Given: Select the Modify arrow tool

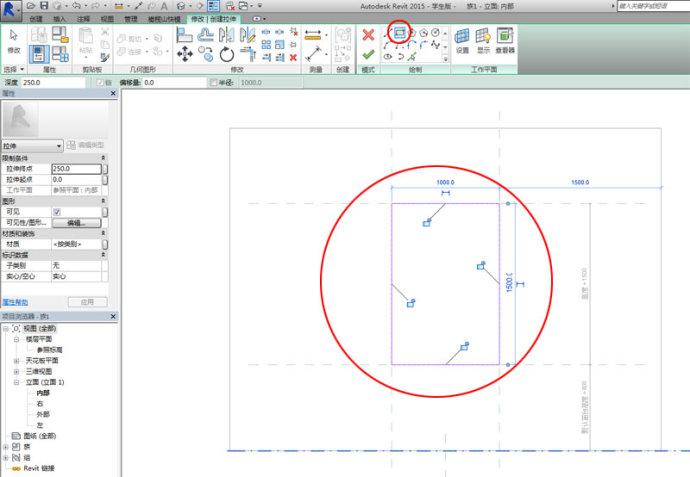Looking at the screenshot, I should click(13, 37).
